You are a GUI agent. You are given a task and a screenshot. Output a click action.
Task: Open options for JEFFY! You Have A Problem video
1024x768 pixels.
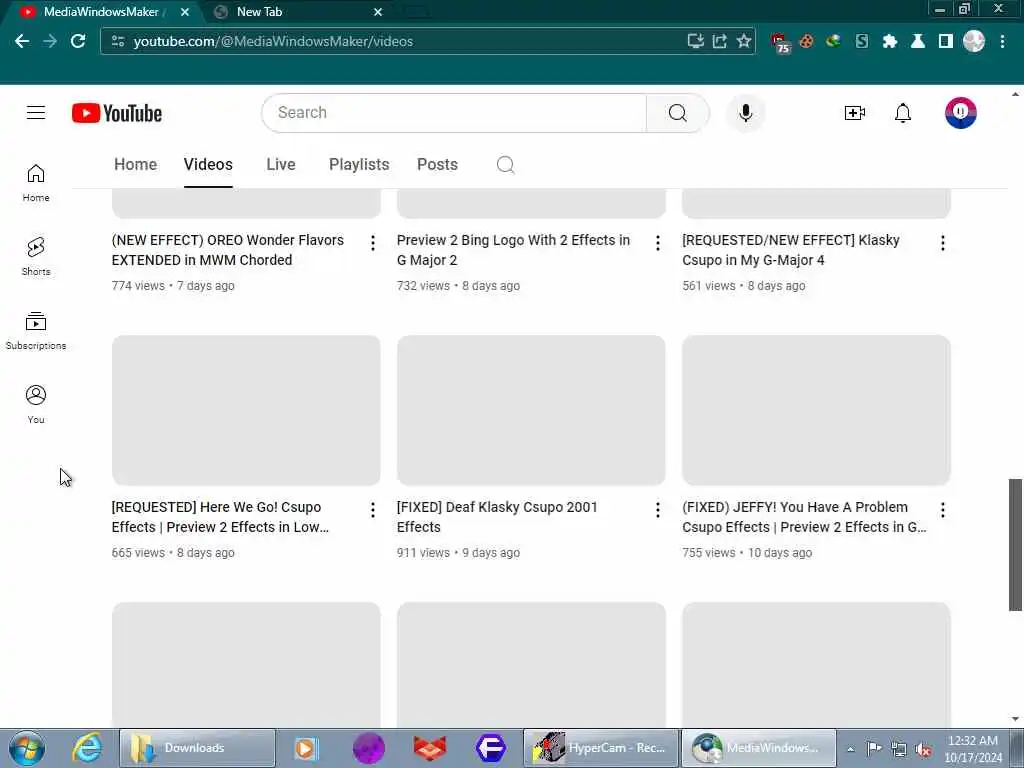(x=942, y=510)
